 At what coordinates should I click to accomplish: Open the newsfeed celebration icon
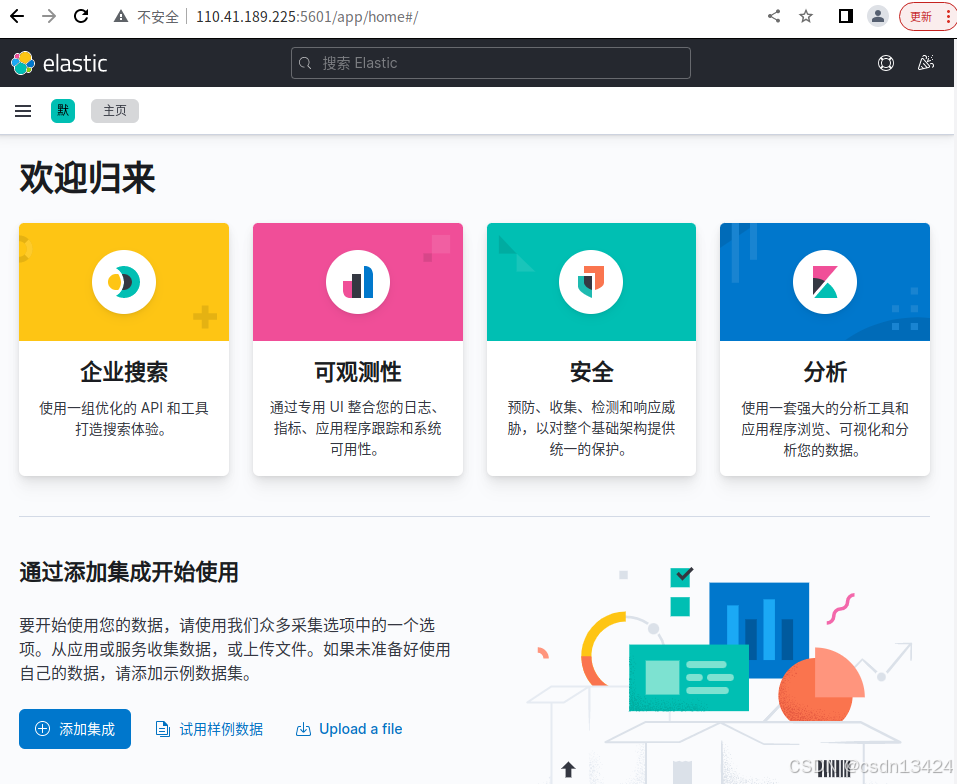(926, 63)
